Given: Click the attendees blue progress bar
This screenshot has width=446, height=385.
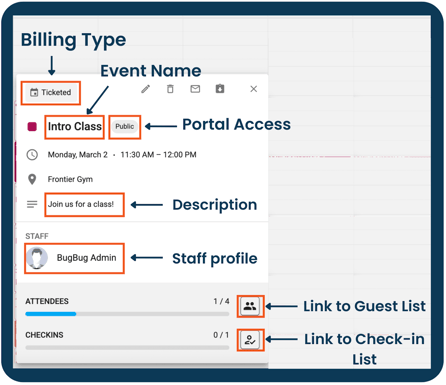Looking at the screenshot, I should click(x=51, y=314).
